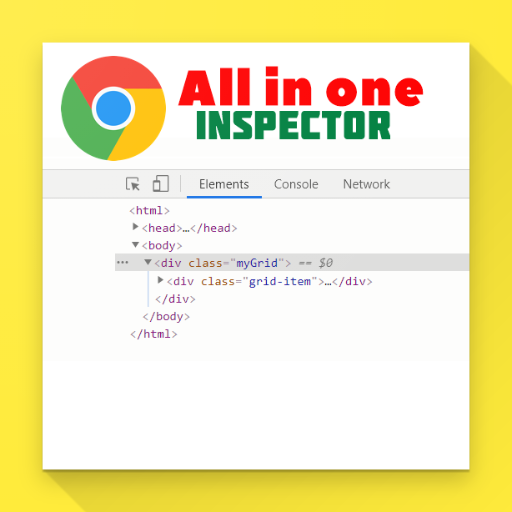Click the == $0 marker text
Screen dimensions: 512x512
tap(315, 263)
